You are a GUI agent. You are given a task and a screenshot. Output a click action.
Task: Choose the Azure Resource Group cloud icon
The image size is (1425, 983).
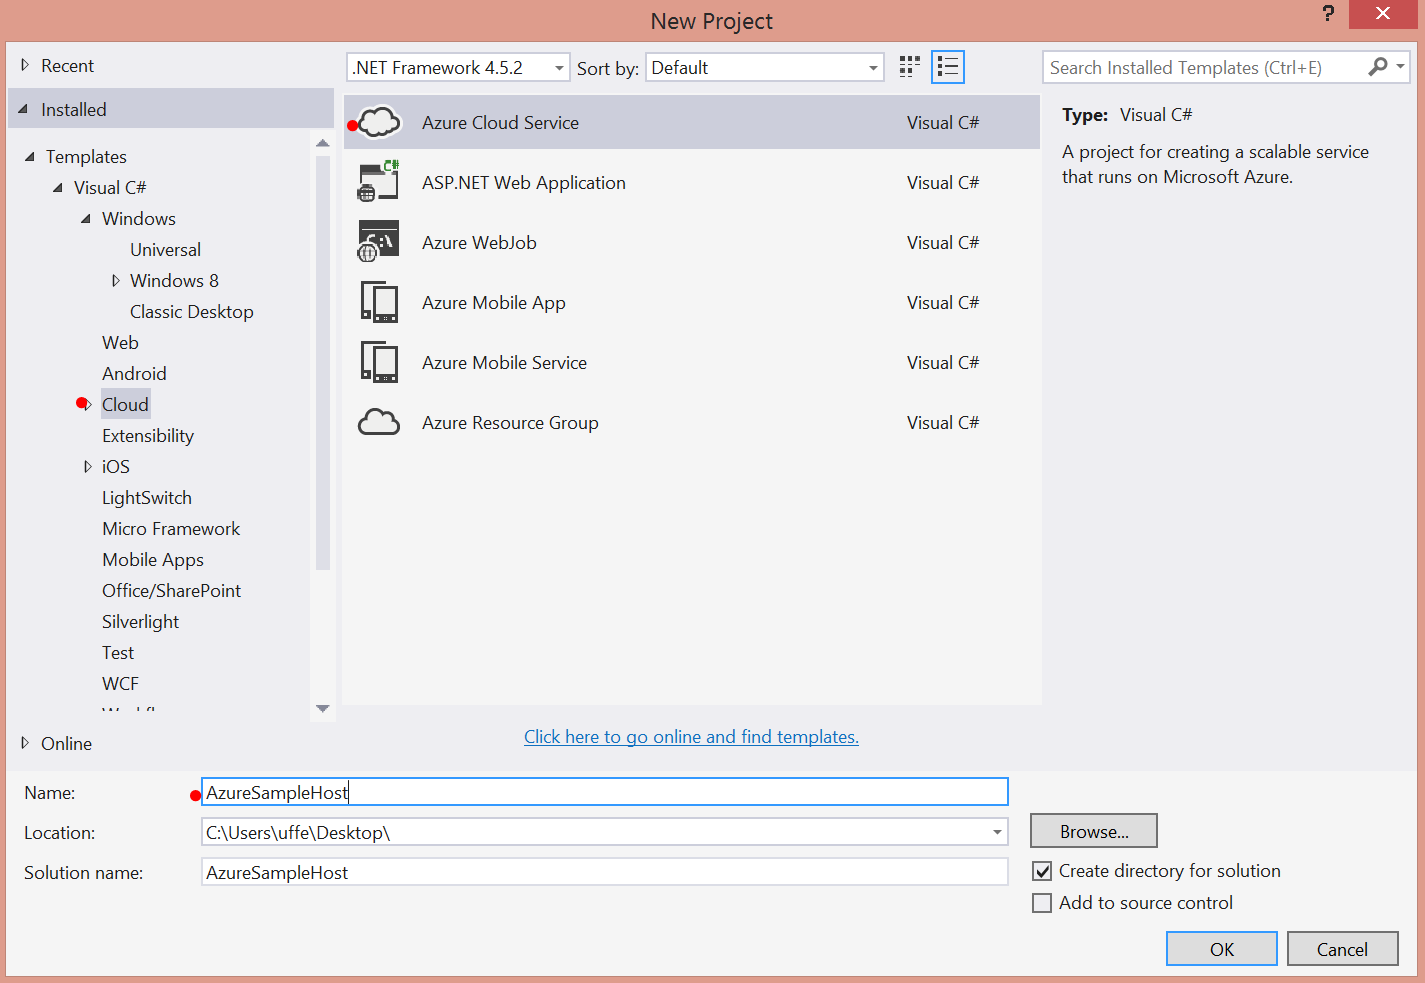(379, 423)
